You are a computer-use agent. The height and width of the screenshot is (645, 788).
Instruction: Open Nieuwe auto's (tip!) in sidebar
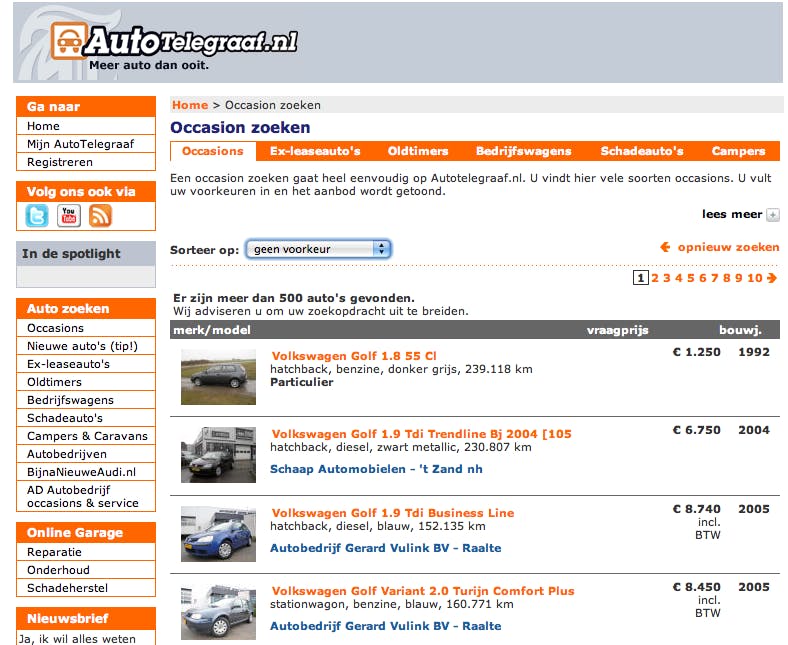click(86, 346)
